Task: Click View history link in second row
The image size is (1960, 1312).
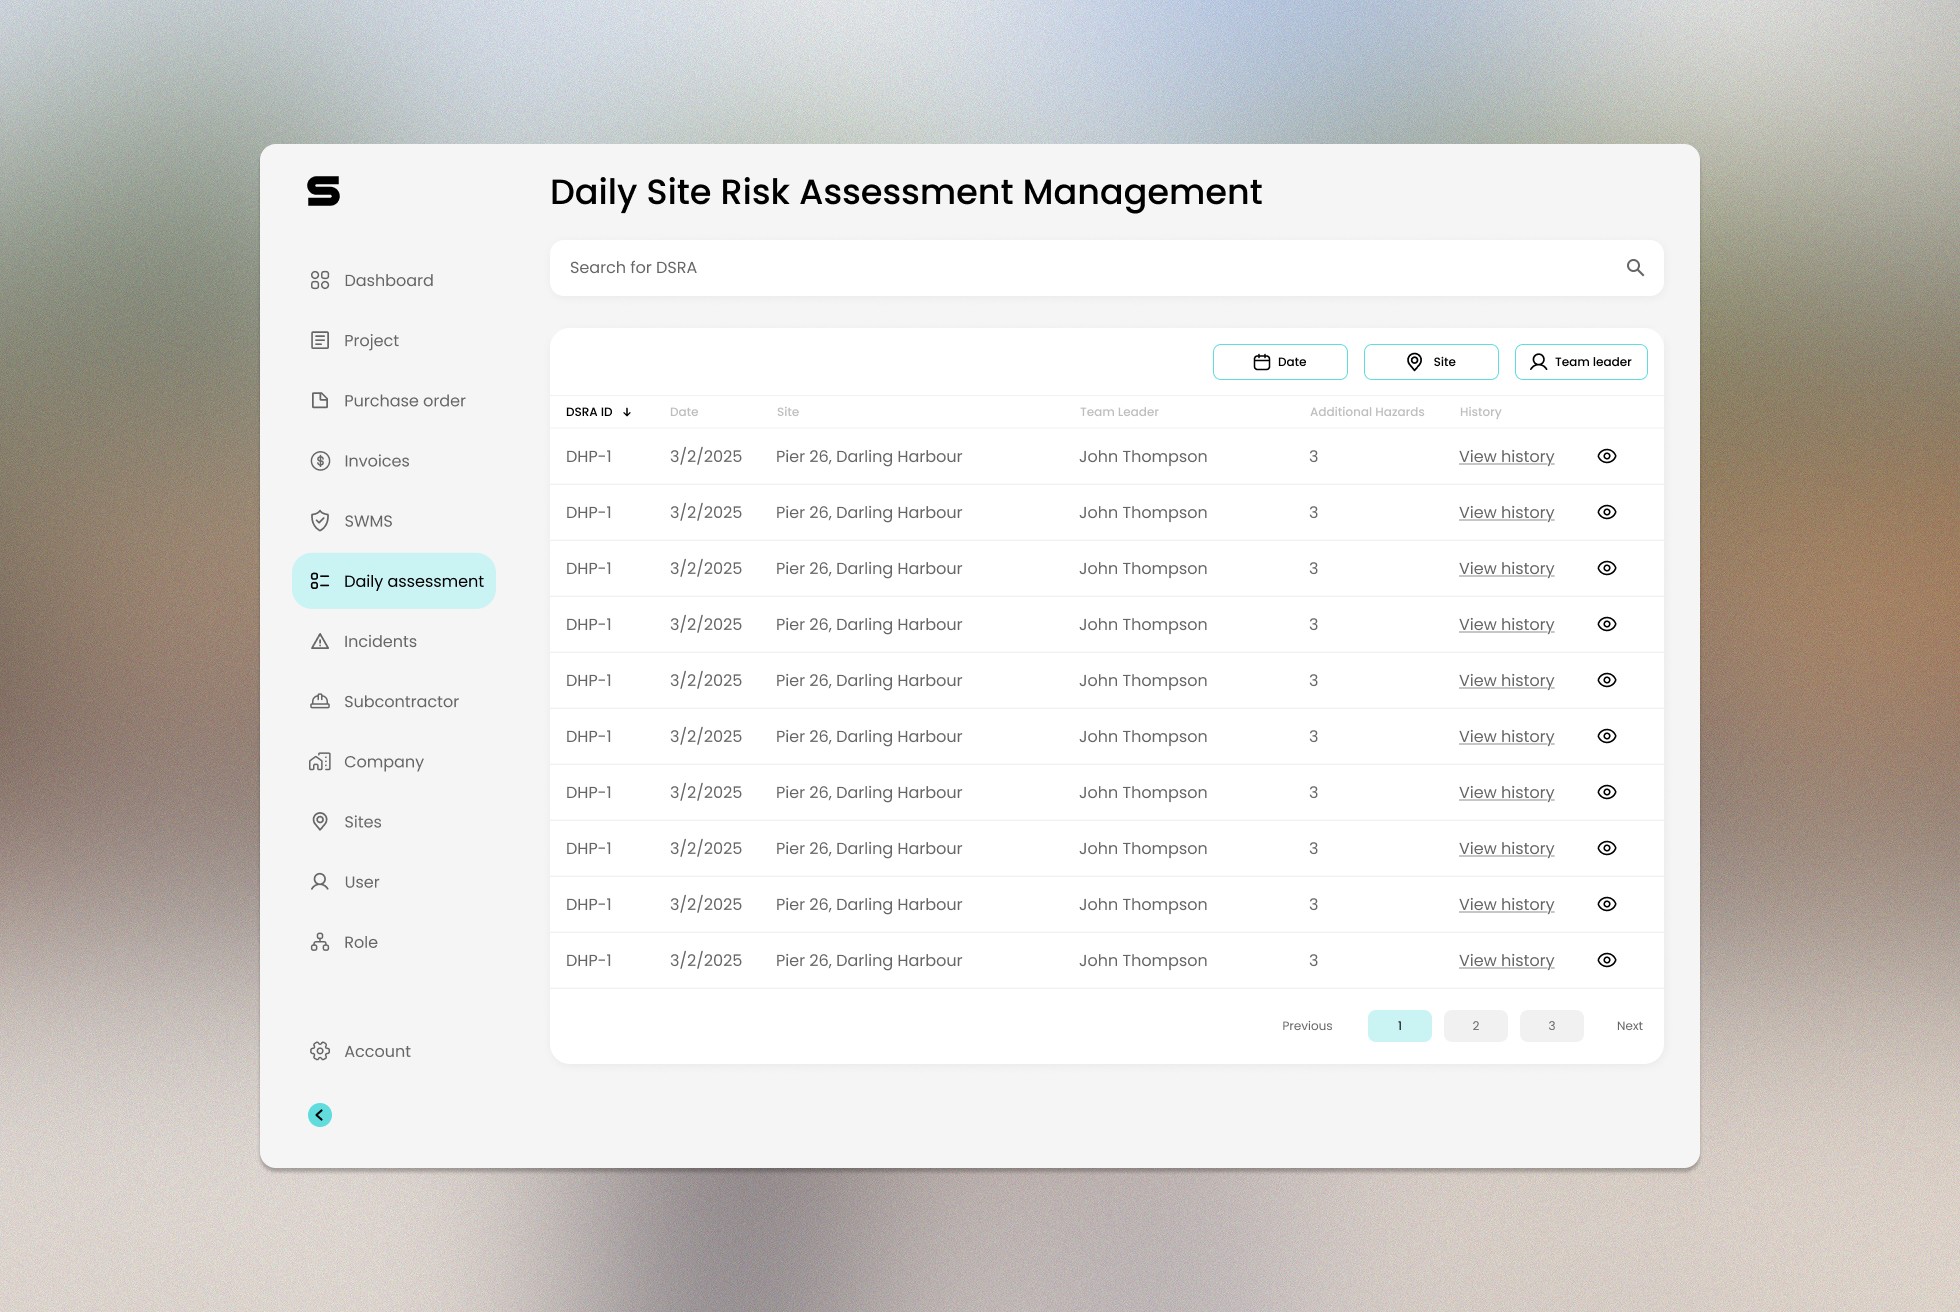Action: (1506, 512)
